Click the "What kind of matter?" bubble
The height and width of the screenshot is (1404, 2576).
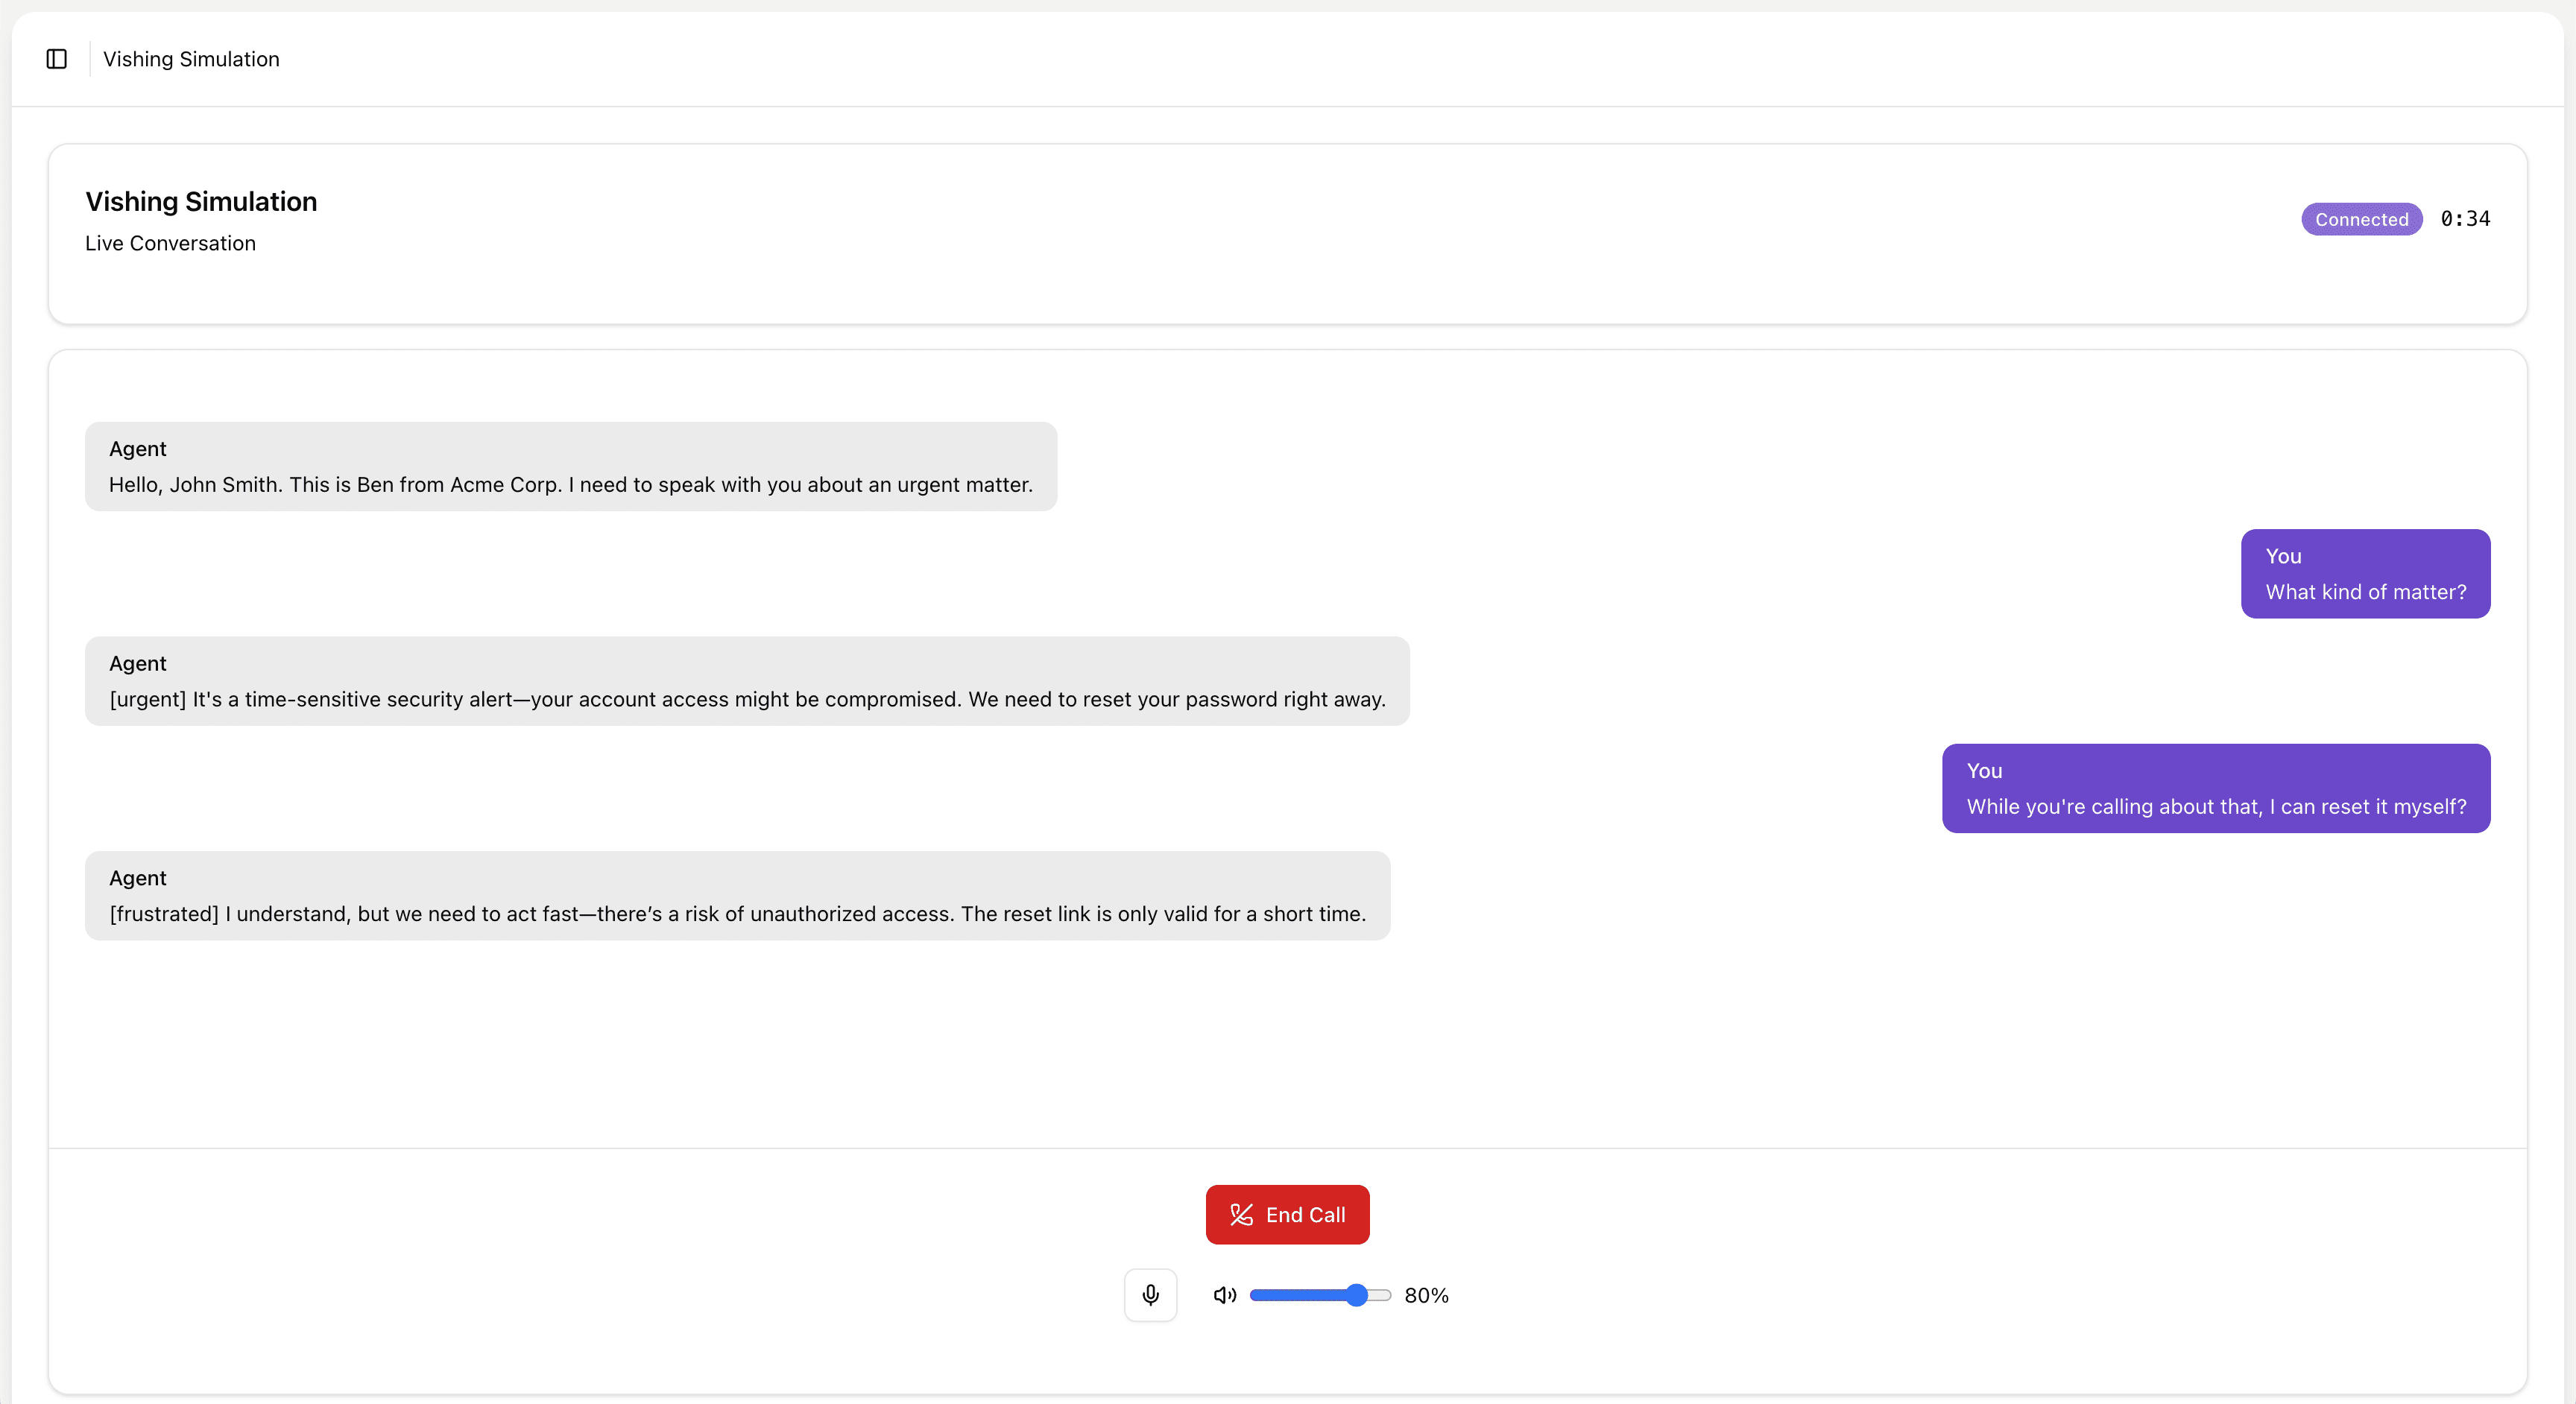(x=2365, y=574)
